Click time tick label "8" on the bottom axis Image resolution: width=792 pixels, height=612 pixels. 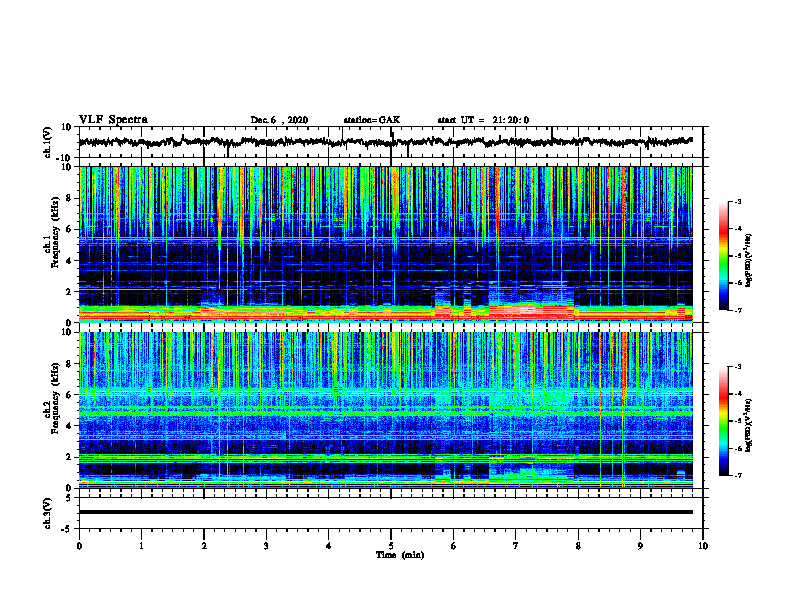578,546
